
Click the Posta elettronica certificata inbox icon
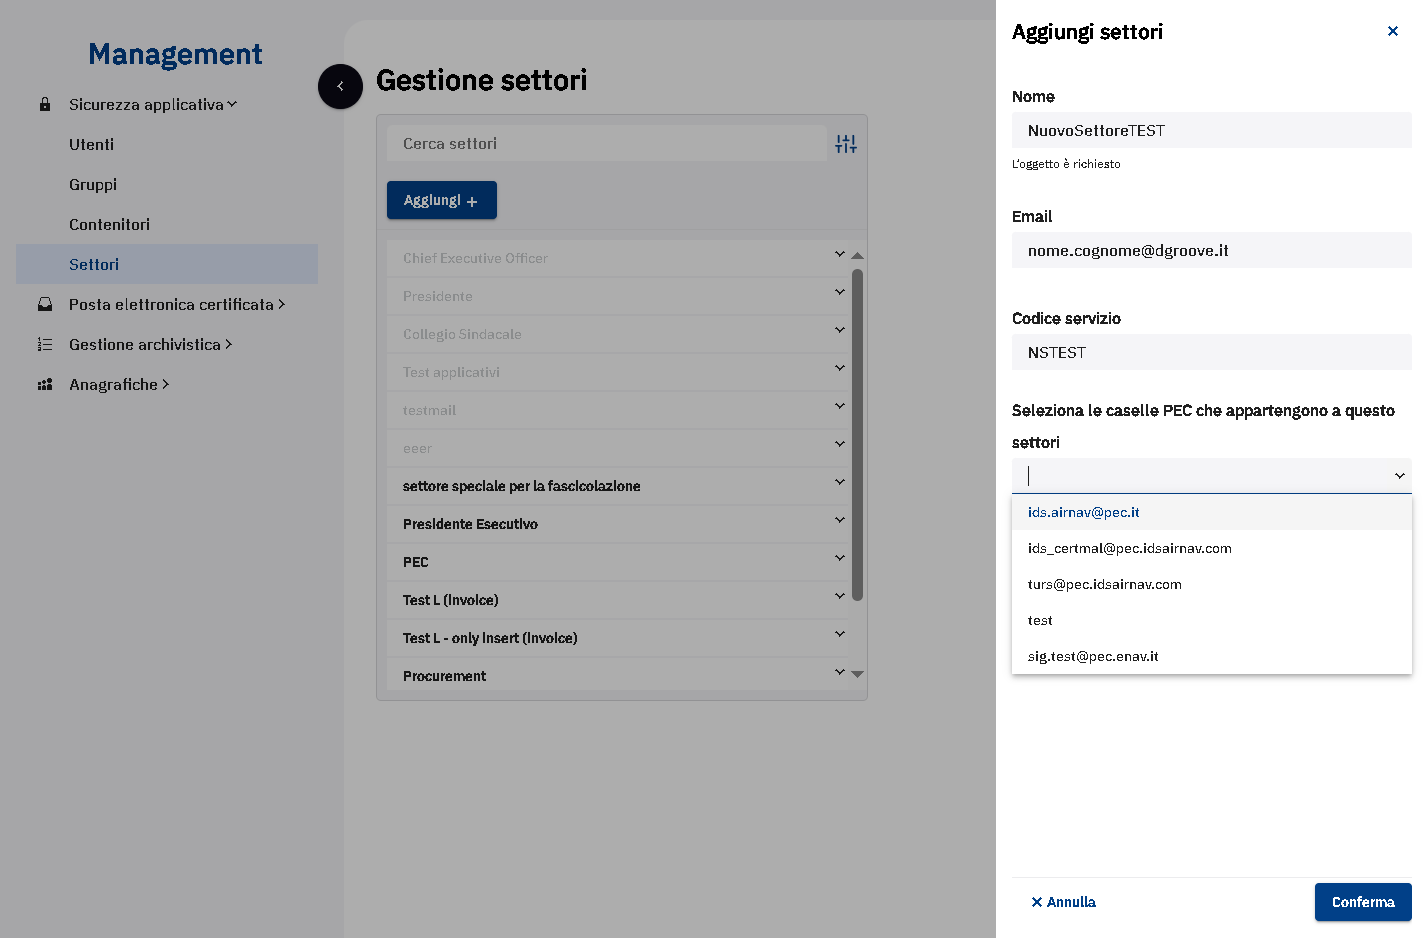(45, 304)
